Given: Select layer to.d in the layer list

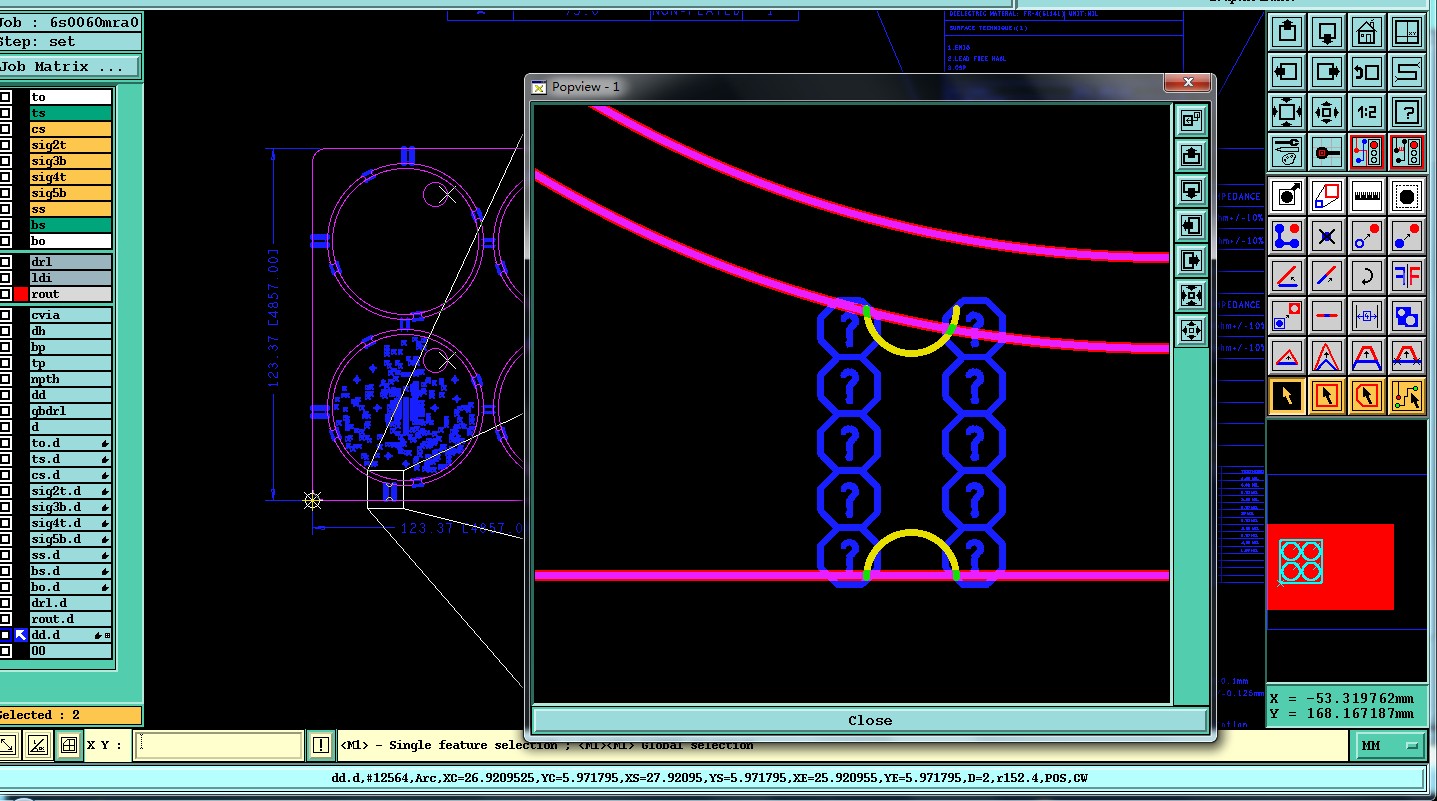Looking at the screenshot, I should click(70, 443).
